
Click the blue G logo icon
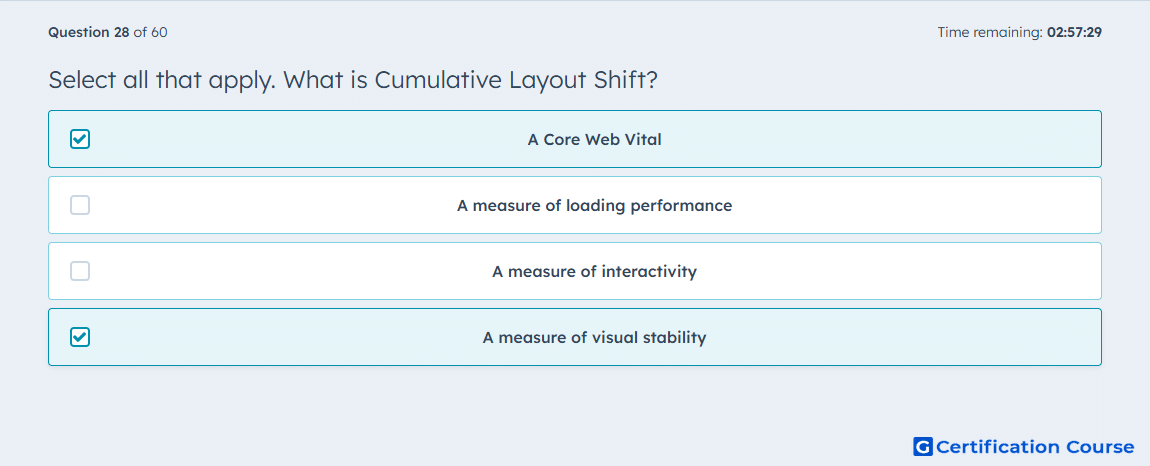point(923,446)
